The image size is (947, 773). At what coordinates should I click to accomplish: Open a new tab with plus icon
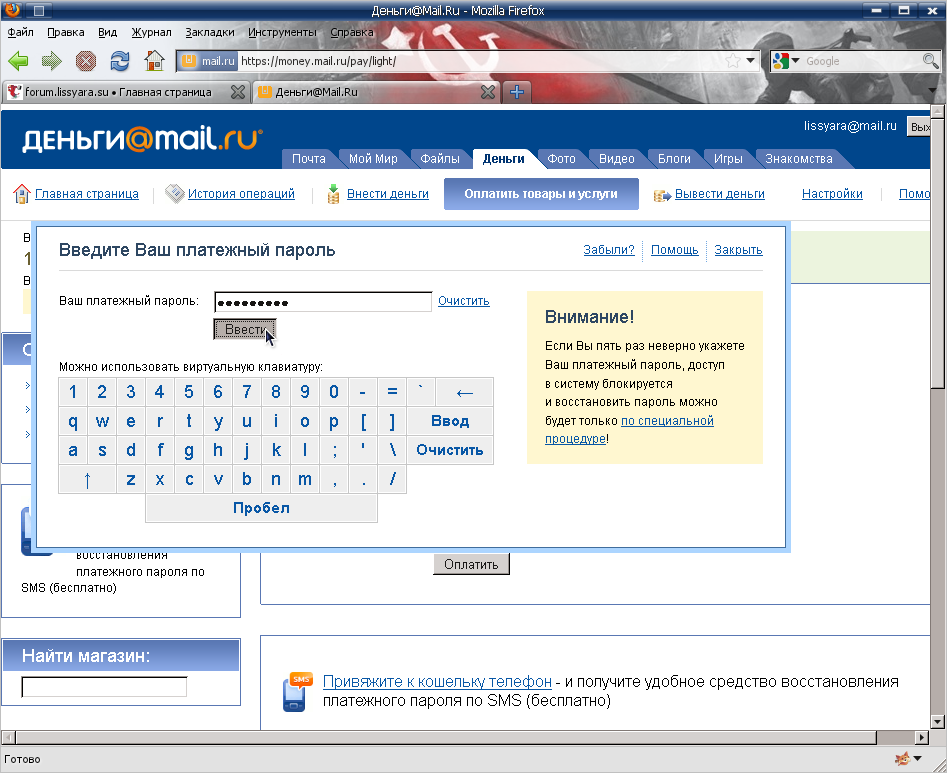[x=516, y=92]
